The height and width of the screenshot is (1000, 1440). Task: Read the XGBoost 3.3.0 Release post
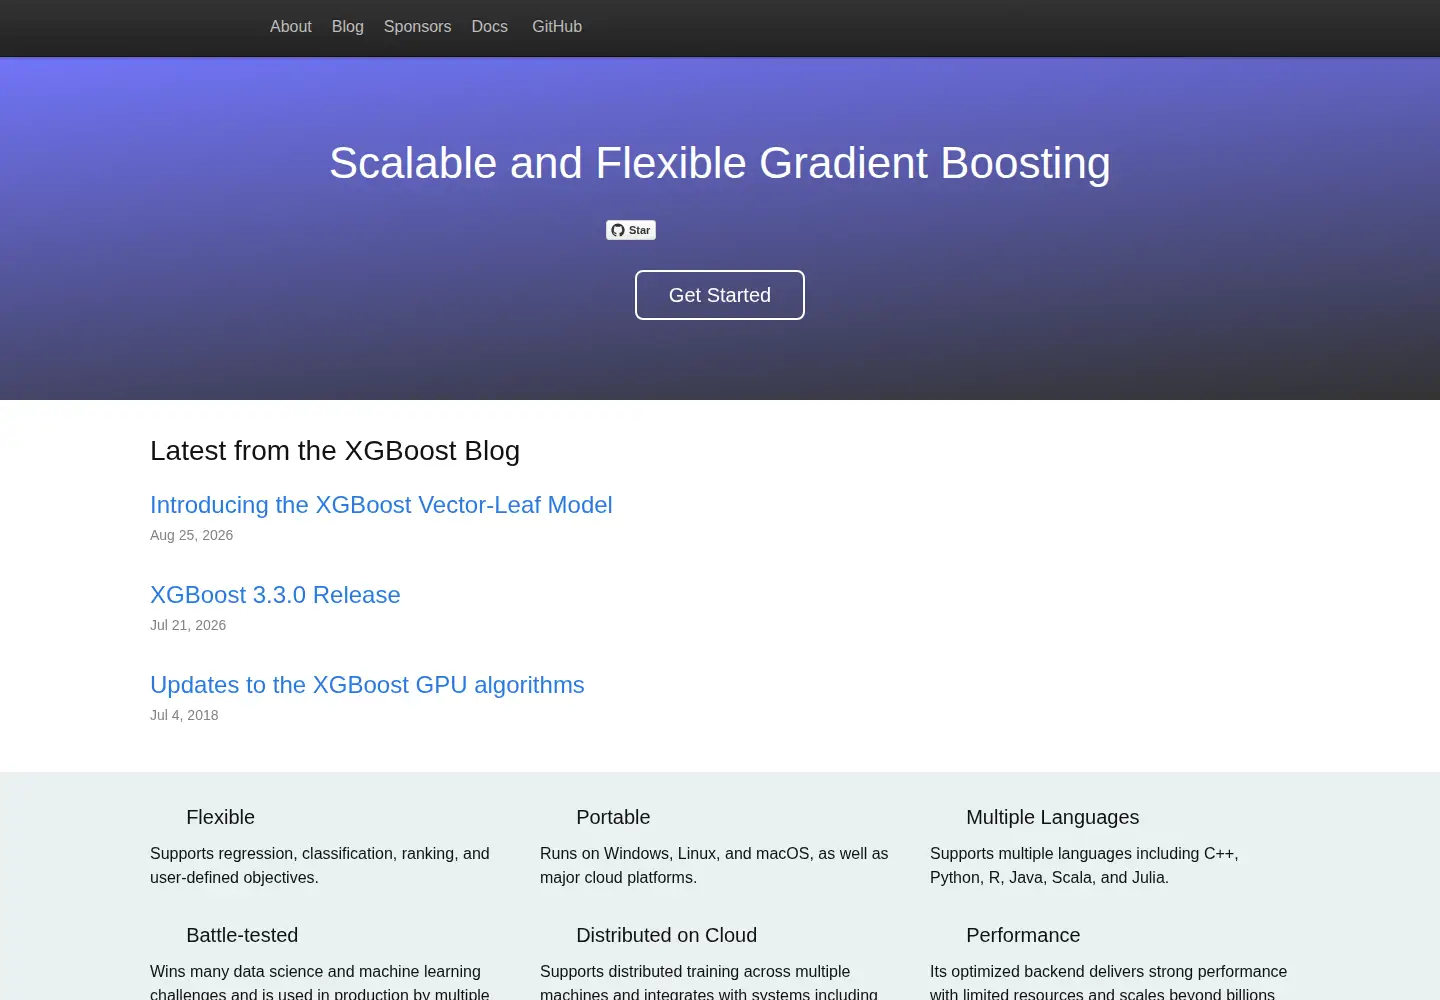(275, 595)
